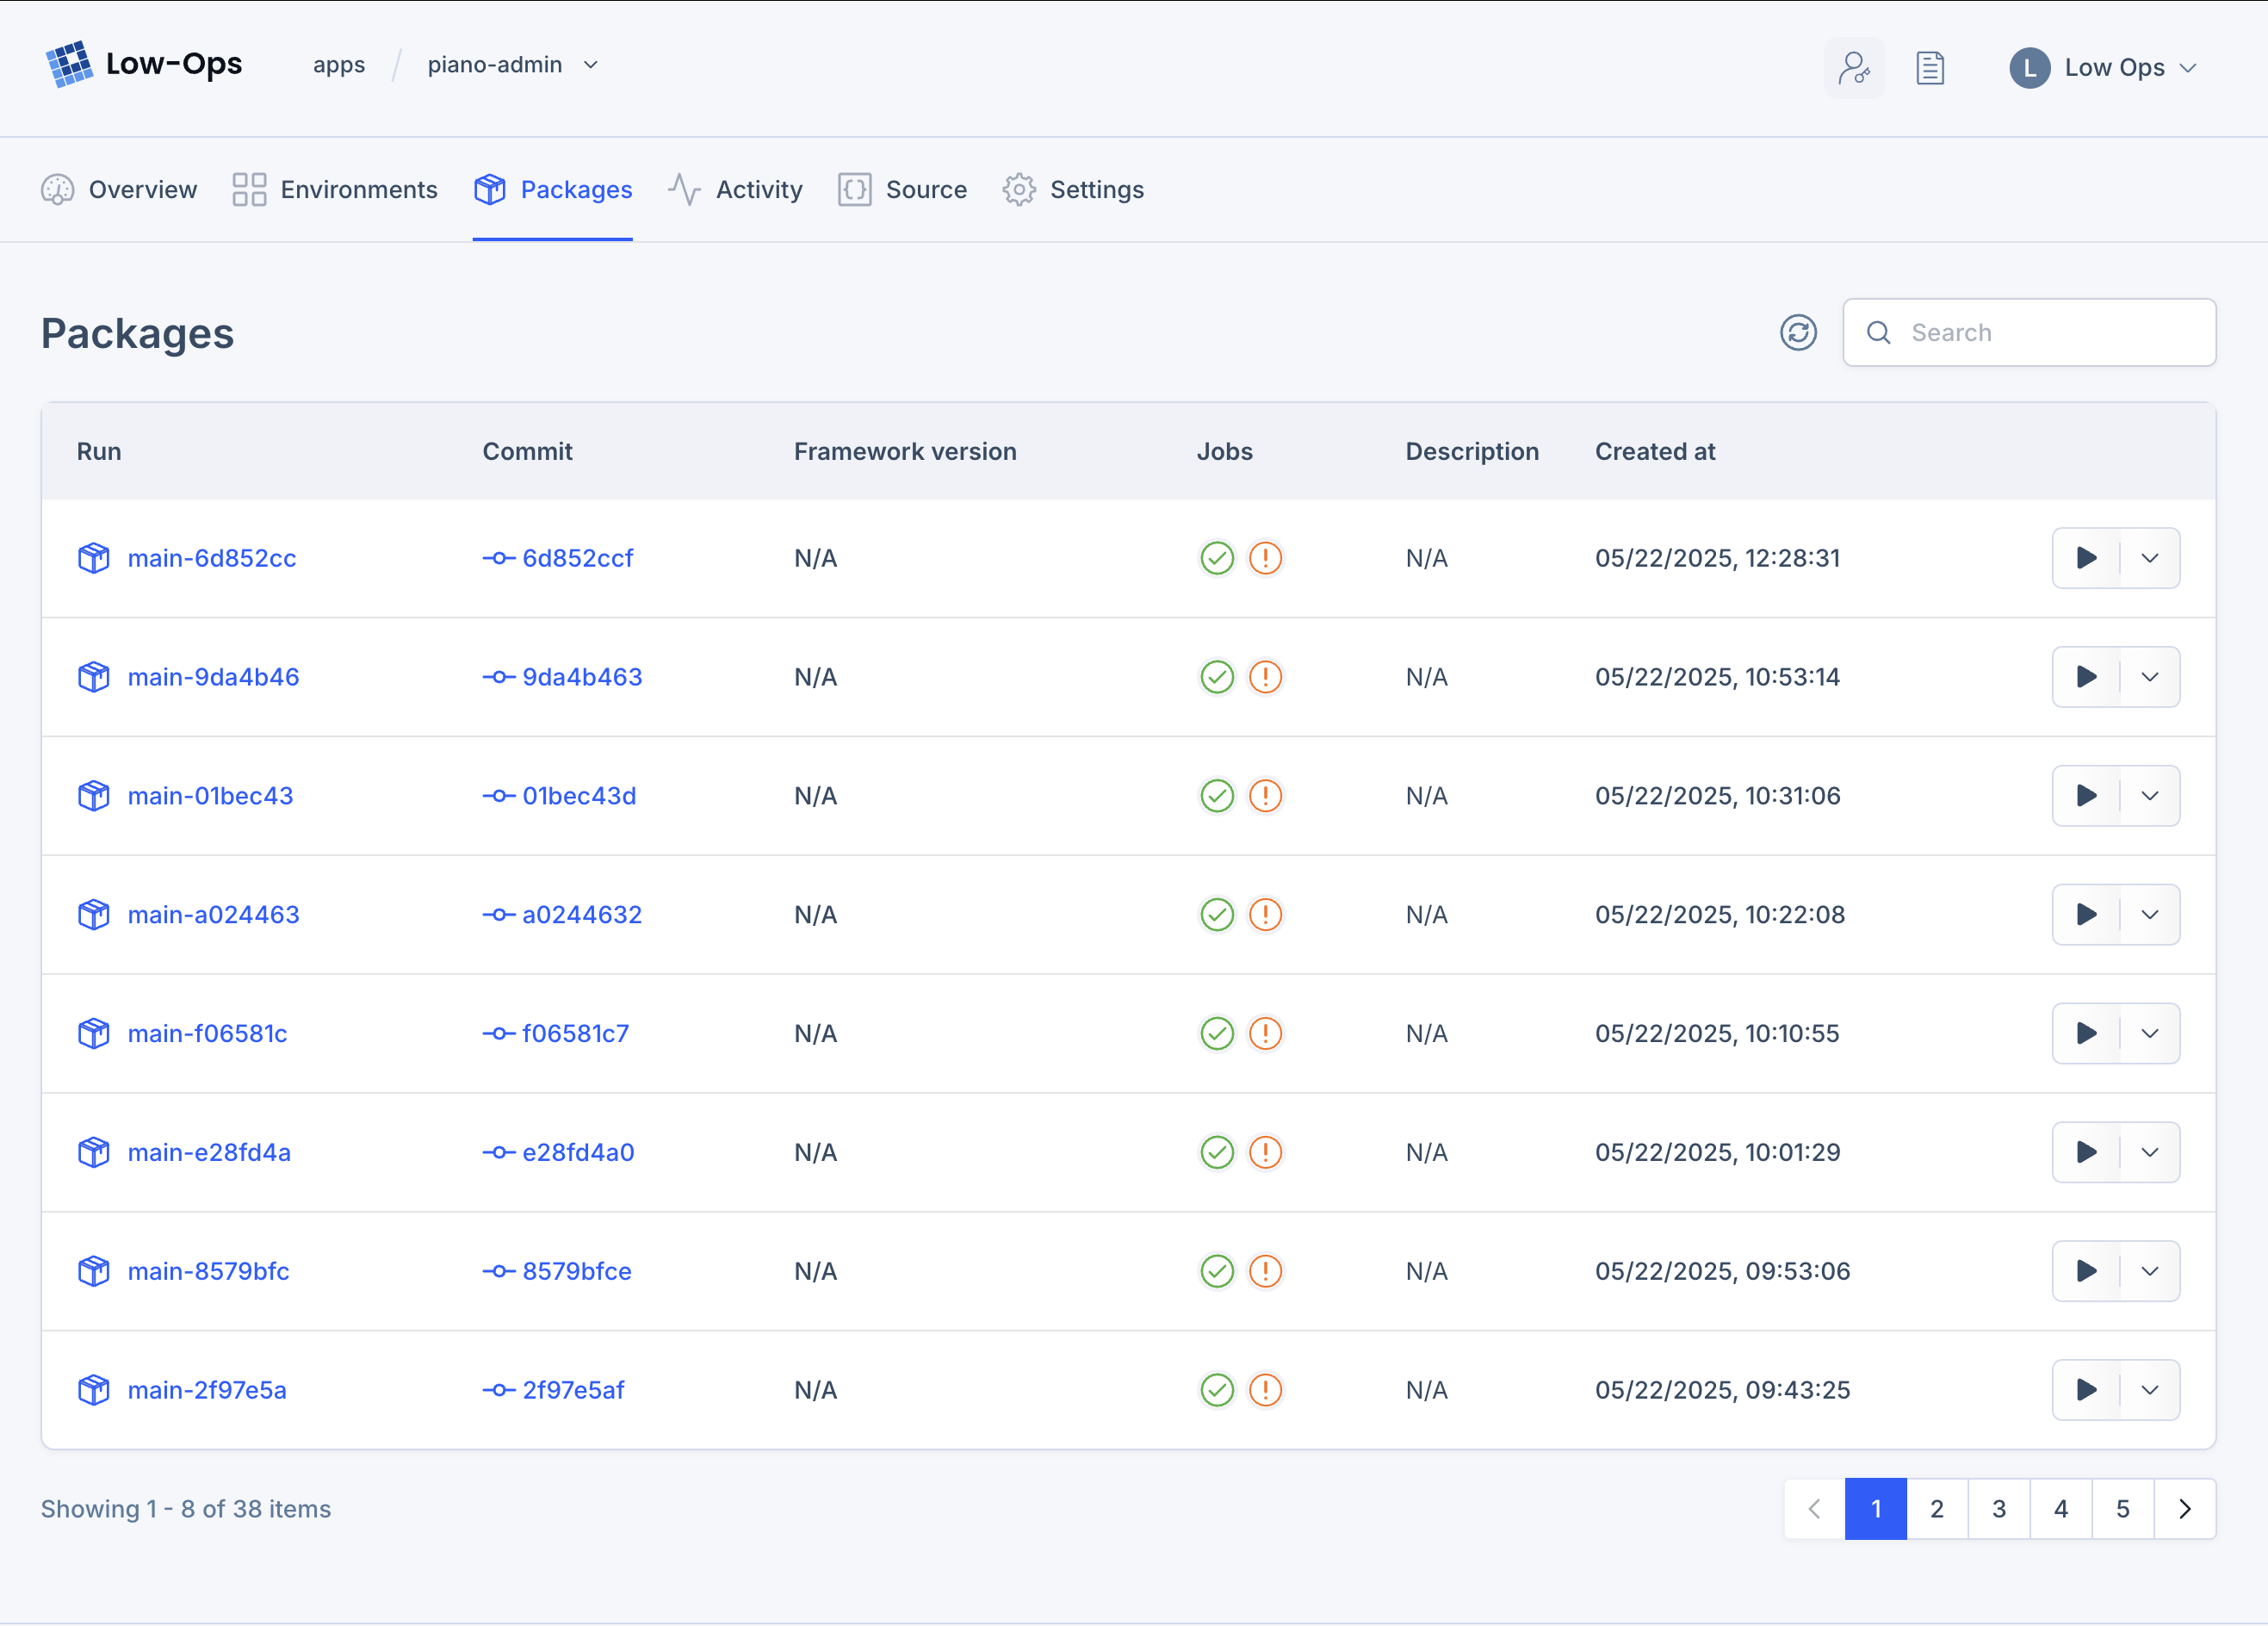Click the user access icon in header
Screen dimensions: 2268x1626
[1855, 67]
